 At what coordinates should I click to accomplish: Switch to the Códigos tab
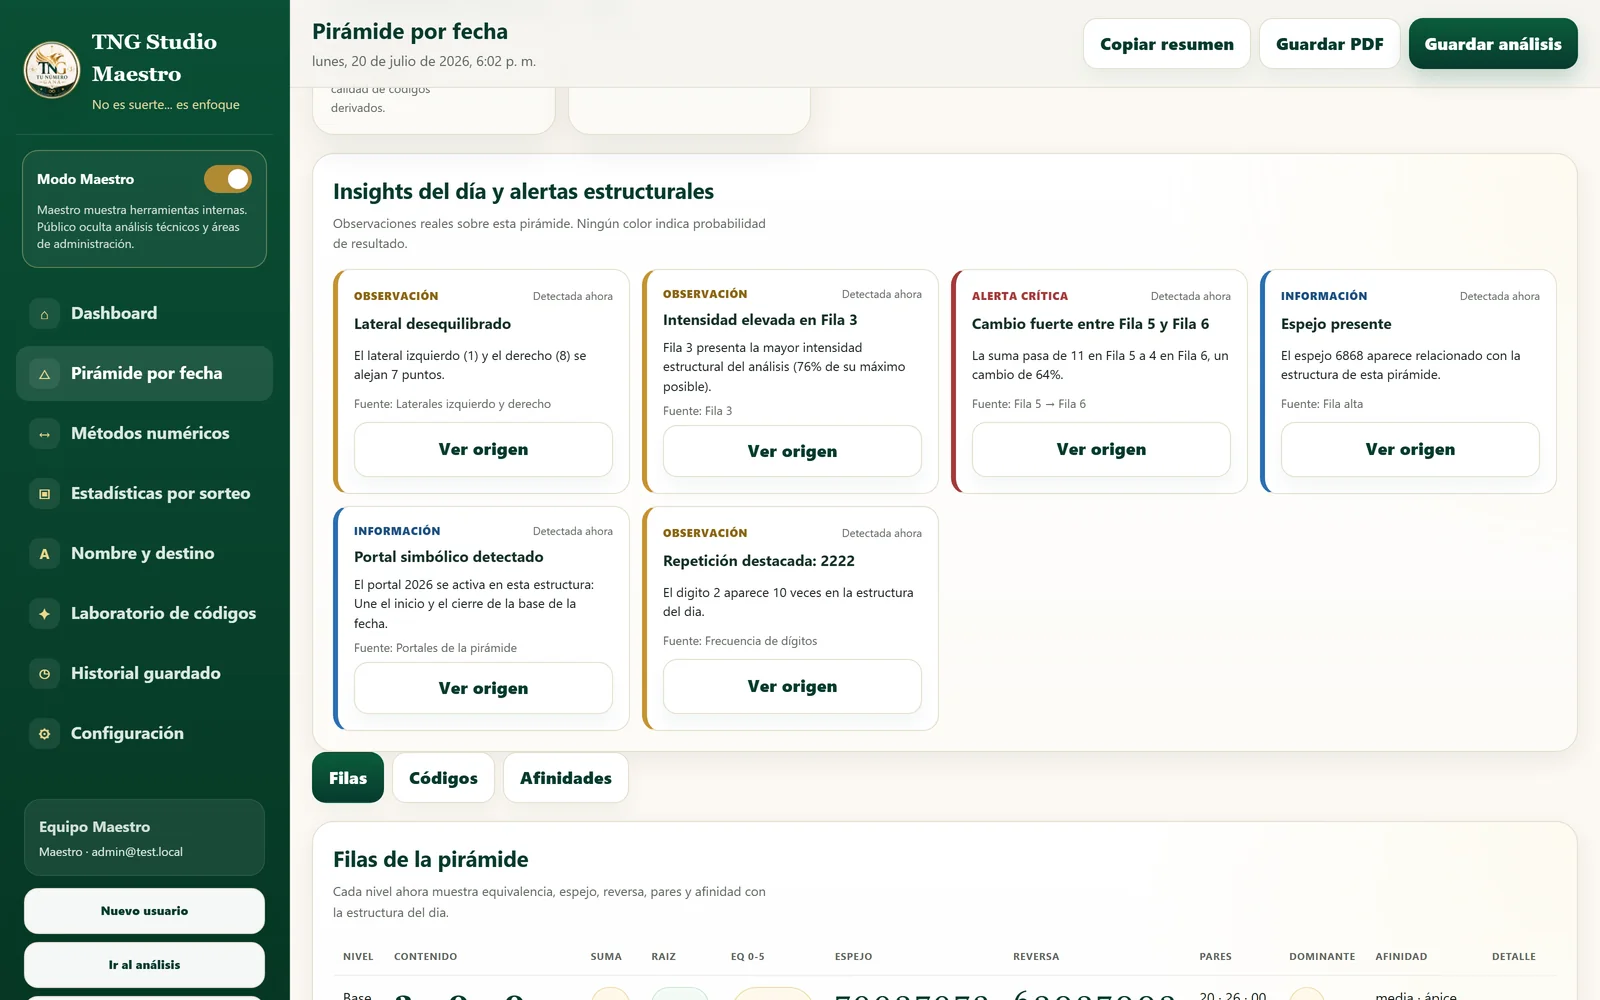click(443, 778)
